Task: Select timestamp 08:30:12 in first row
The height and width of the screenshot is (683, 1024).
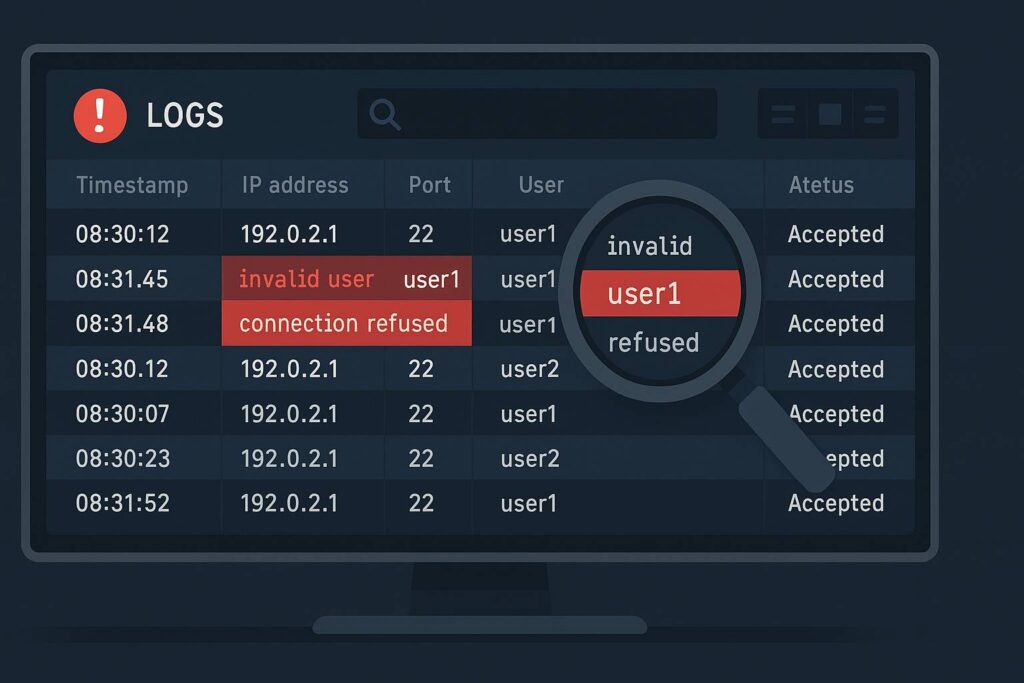Action: click(122, 234)
